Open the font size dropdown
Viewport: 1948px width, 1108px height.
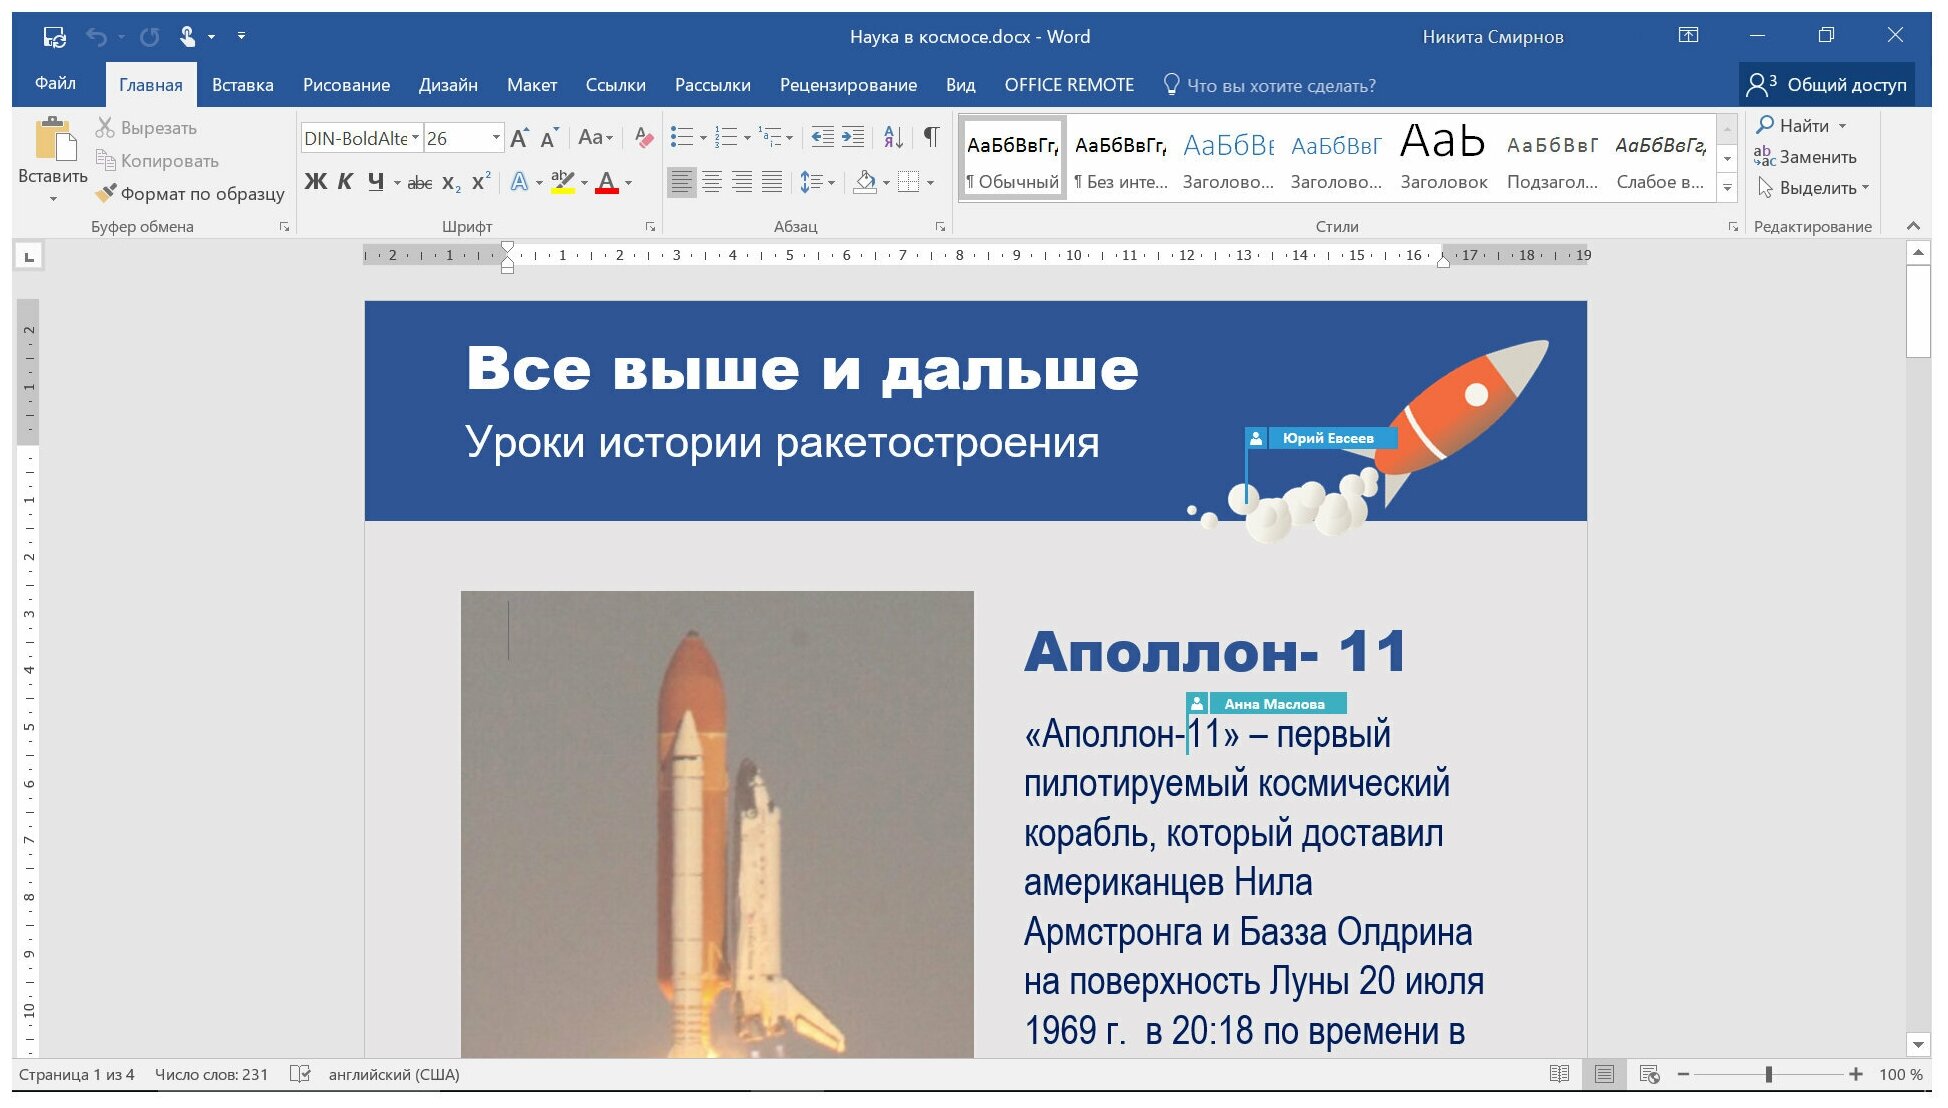coord(496,138)
